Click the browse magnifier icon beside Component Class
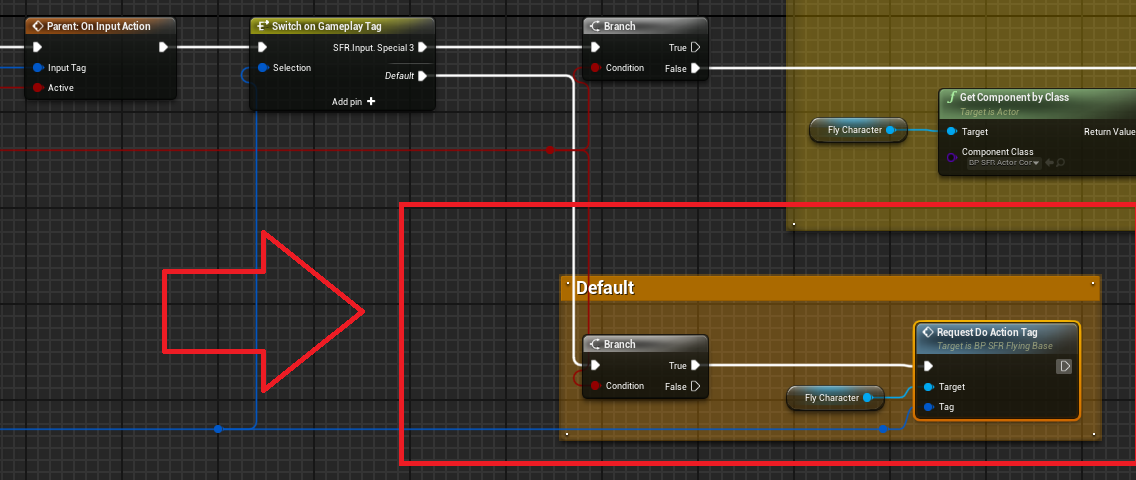Viewport: 1136px width, 480px height. coord(1060,163)
